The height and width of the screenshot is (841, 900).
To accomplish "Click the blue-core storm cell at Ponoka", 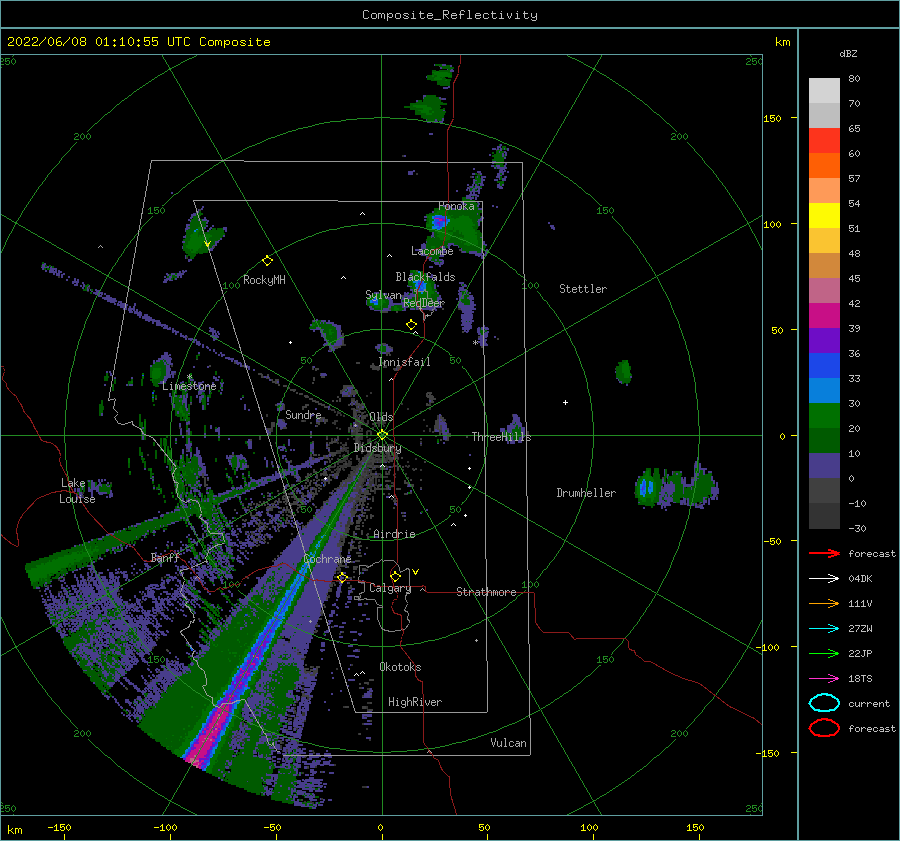I will click(x=440, y=222).
